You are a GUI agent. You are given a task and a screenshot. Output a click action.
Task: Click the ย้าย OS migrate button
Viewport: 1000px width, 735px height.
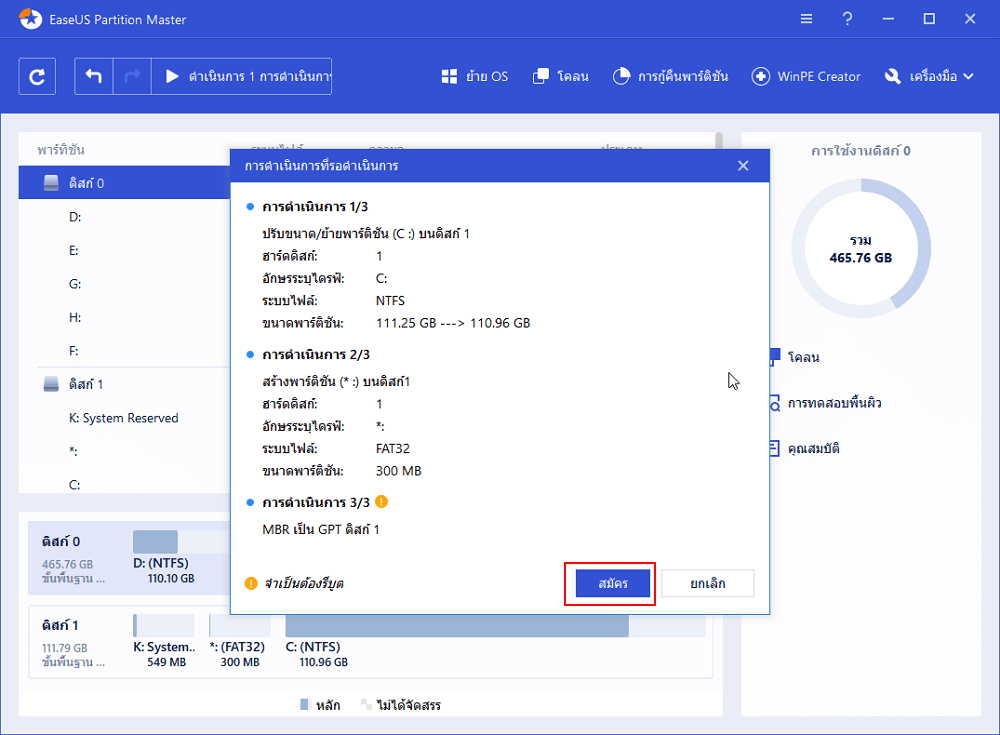(474, 77)
